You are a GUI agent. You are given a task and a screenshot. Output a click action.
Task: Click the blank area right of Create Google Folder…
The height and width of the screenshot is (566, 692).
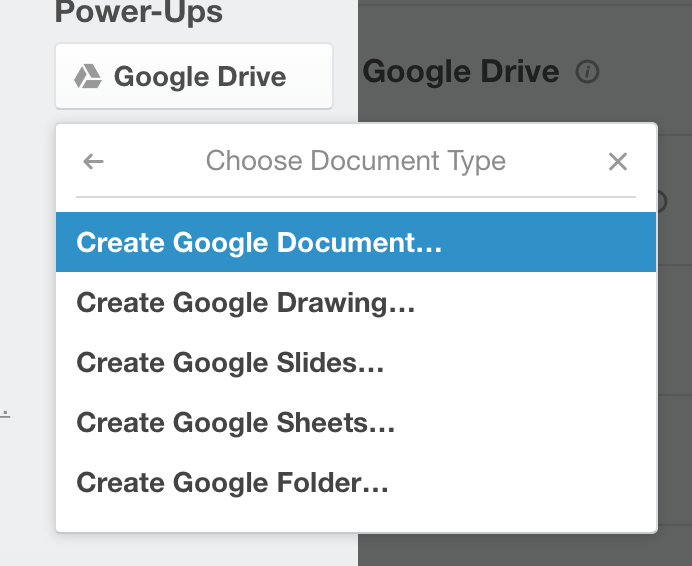521,483
